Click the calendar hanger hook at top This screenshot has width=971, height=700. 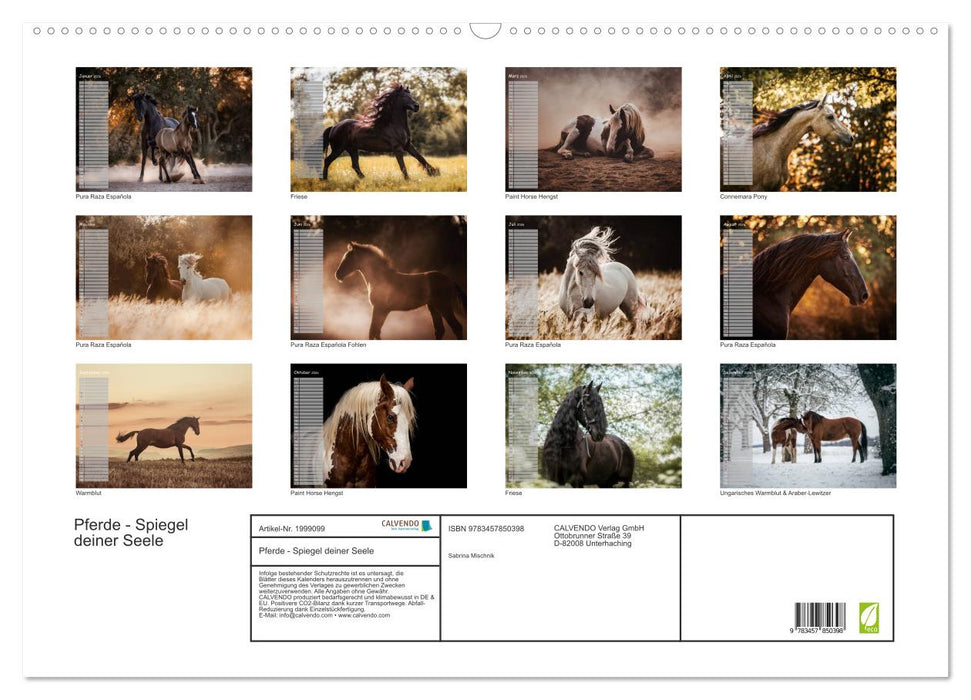point(485,31)
